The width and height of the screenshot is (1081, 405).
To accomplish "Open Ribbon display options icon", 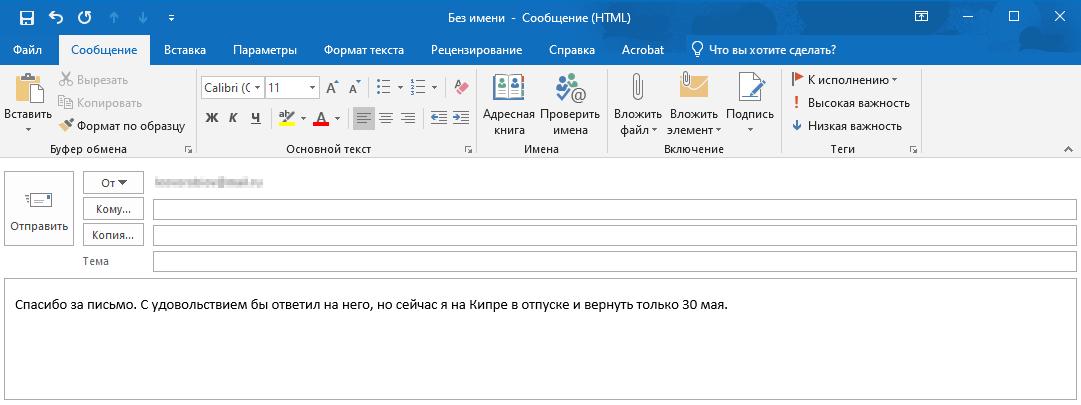I will tap(921, 17).
